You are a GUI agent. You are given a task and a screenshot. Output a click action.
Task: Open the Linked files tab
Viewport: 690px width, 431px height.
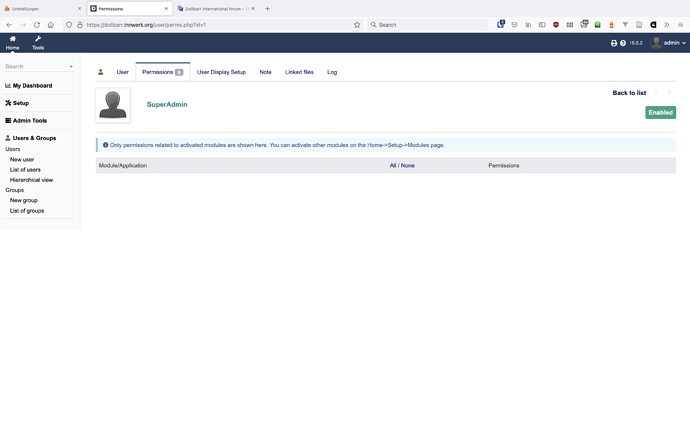(x=299, y=72)
